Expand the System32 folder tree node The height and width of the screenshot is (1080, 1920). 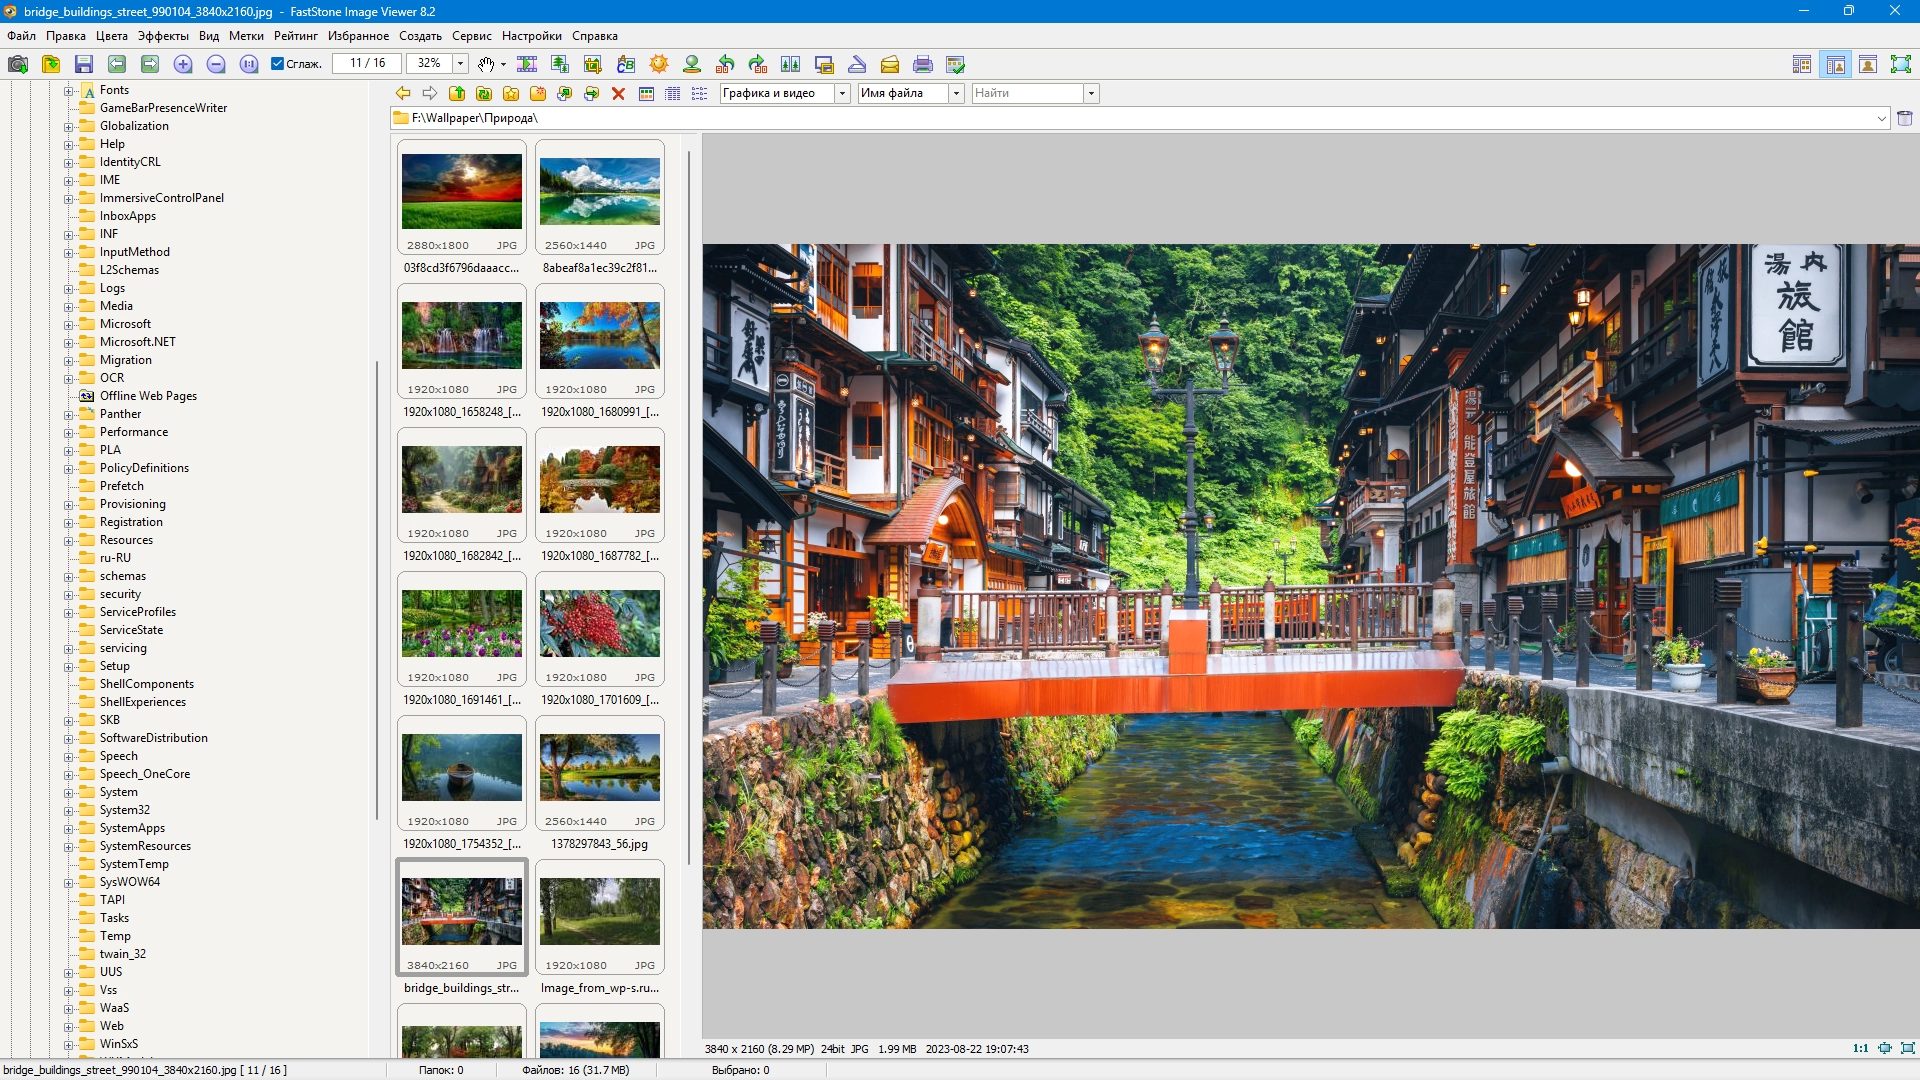68,810
